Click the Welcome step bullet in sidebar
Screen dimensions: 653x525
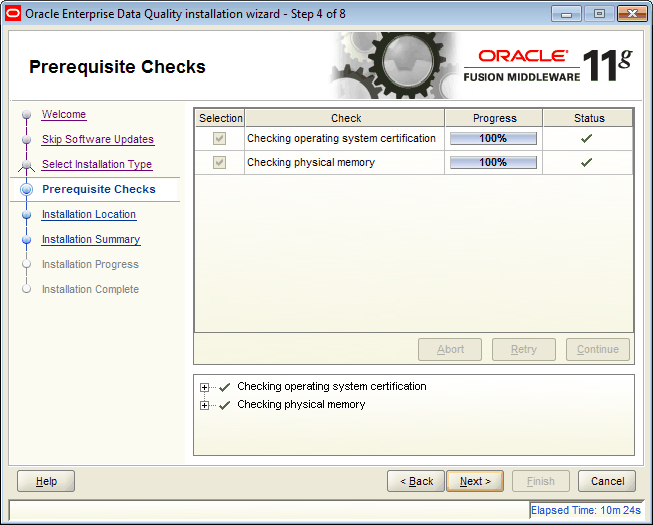pyautogui.click(x=27, y=114)
